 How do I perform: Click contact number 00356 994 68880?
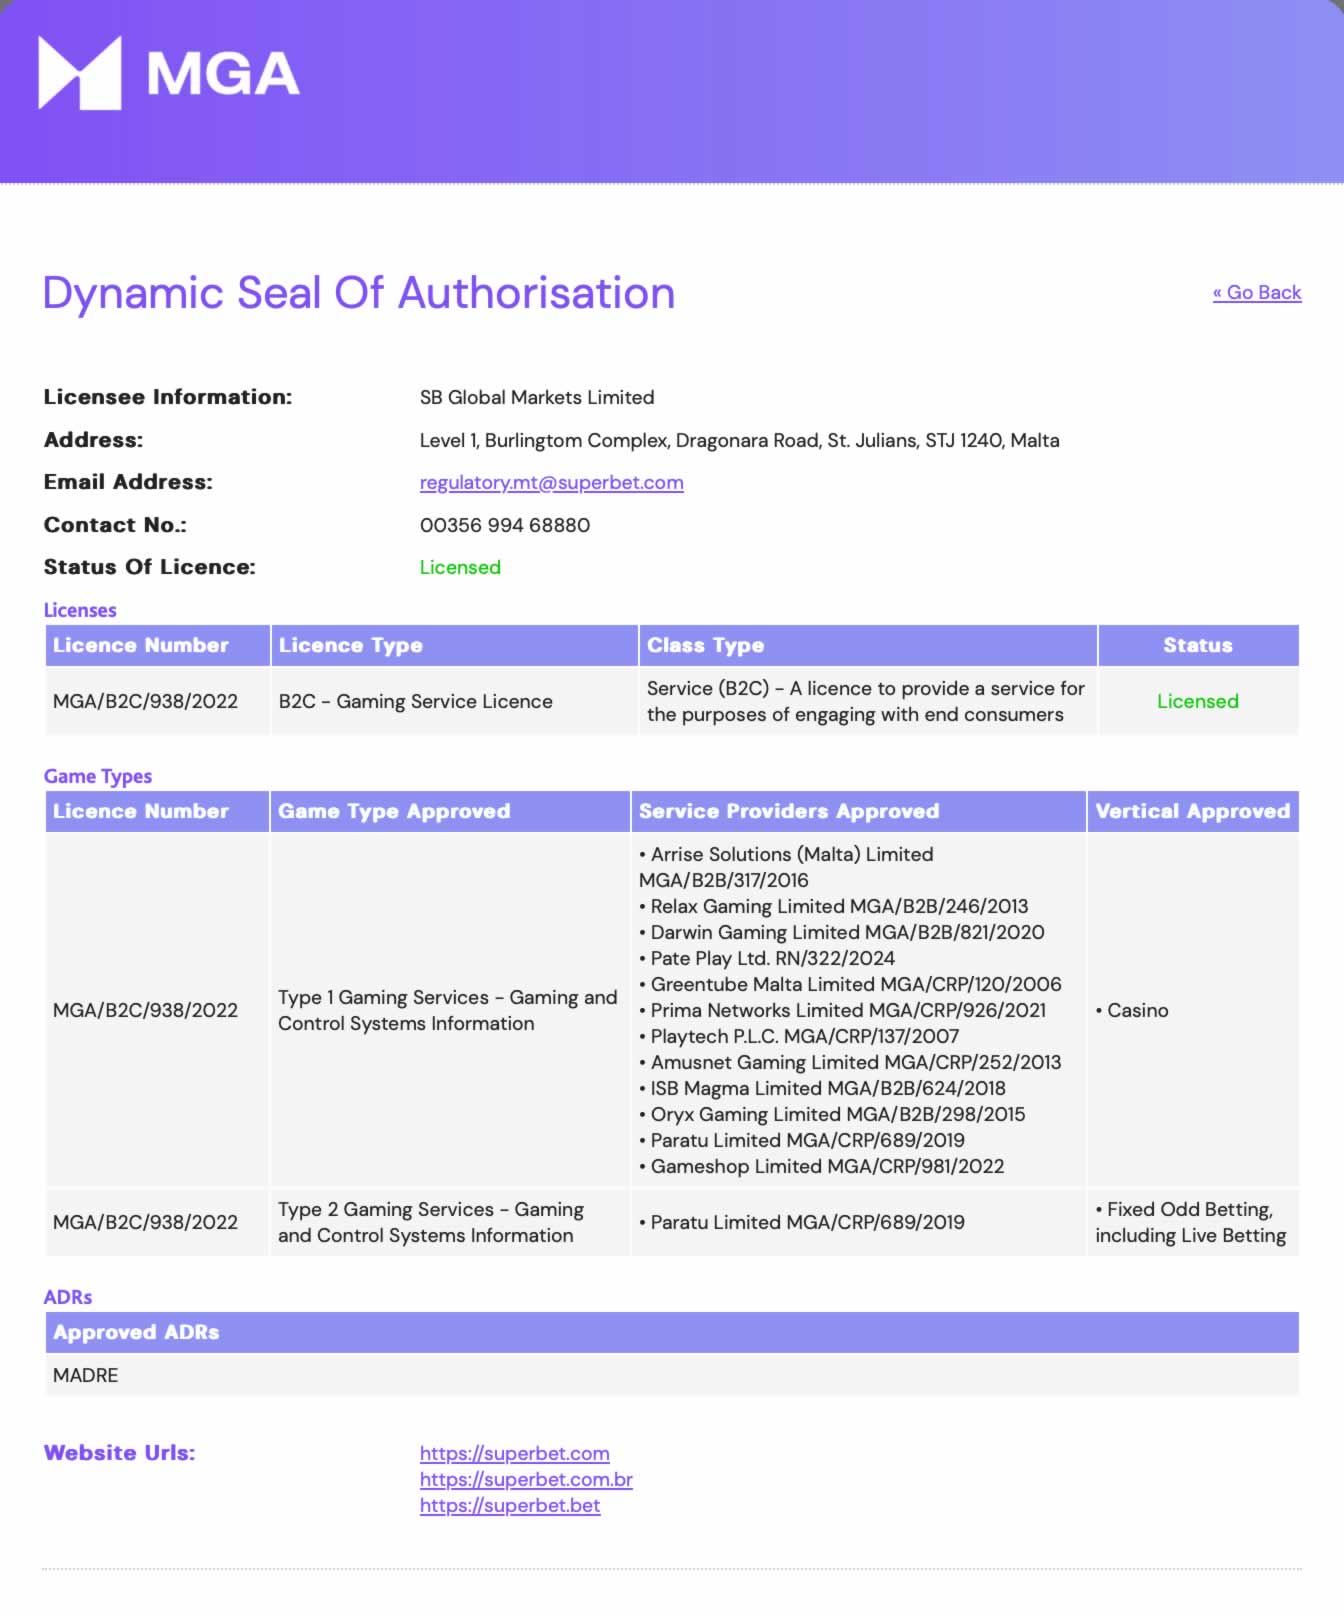click(505, 525)
